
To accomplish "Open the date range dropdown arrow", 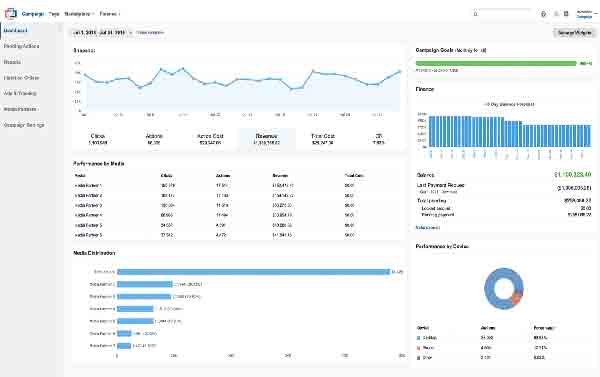I will (x=130, y=33).
